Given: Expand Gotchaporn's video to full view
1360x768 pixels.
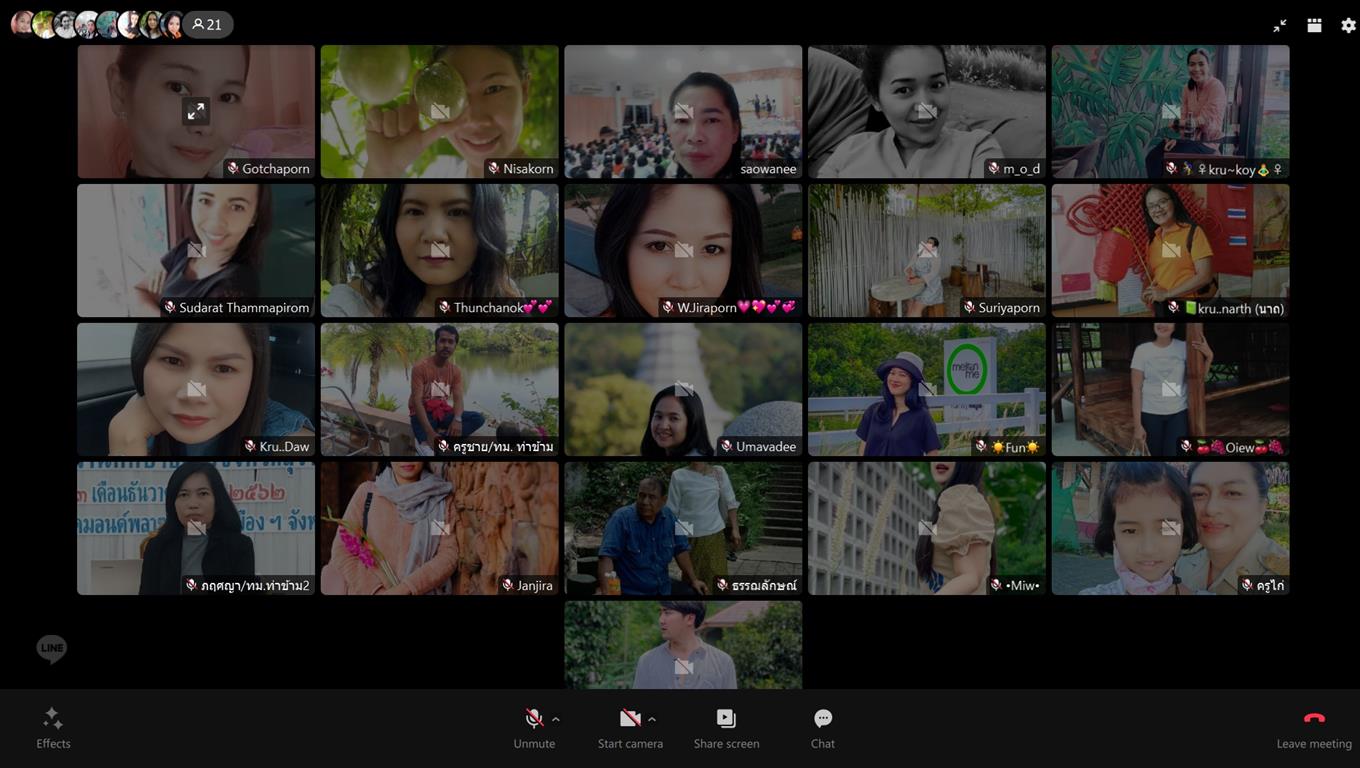Looking at the screenshot, I should (196, 111).
